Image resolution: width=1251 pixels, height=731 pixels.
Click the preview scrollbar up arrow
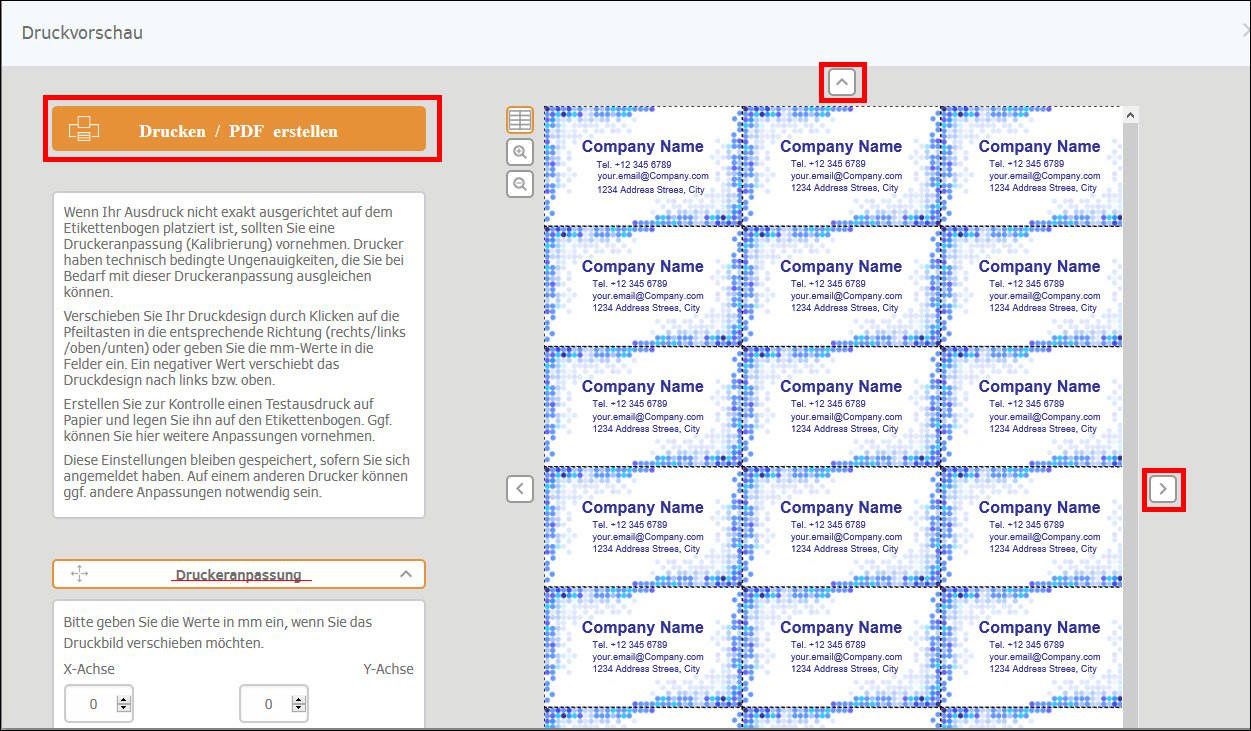1130,113
